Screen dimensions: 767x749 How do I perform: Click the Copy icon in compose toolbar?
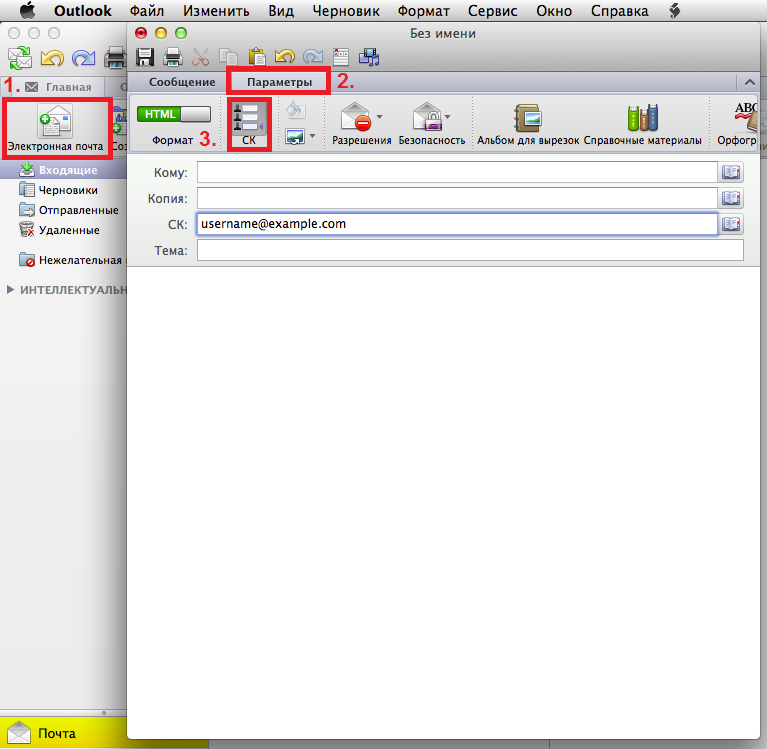point(228,57)
